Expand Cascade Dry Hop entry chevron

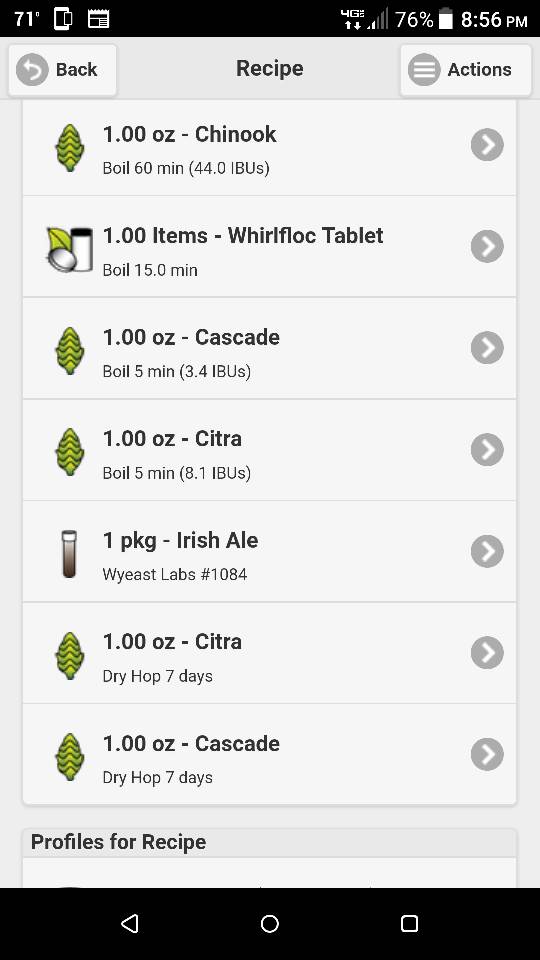click(487, 754)
